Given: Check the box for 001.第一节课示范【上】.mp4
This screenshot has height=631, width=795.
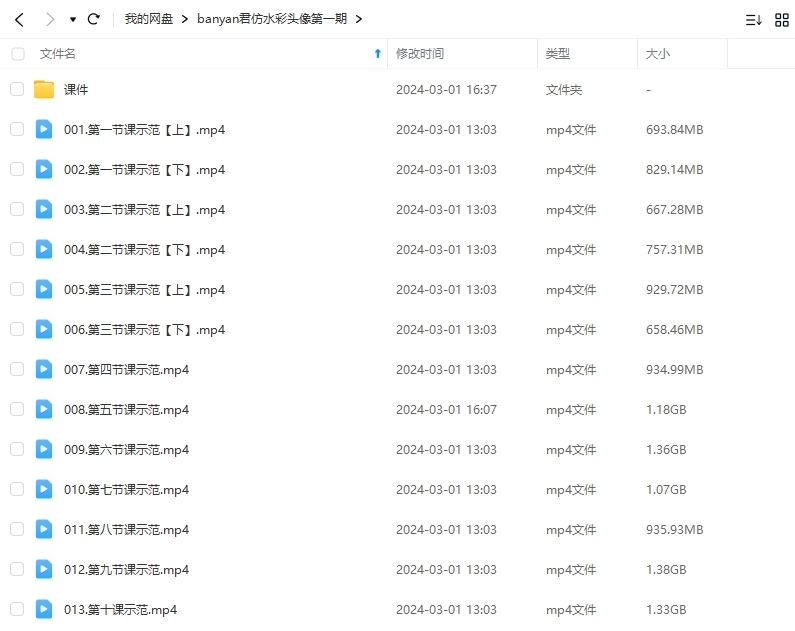Looking at the screenshot, I should (x=17, y=129).
